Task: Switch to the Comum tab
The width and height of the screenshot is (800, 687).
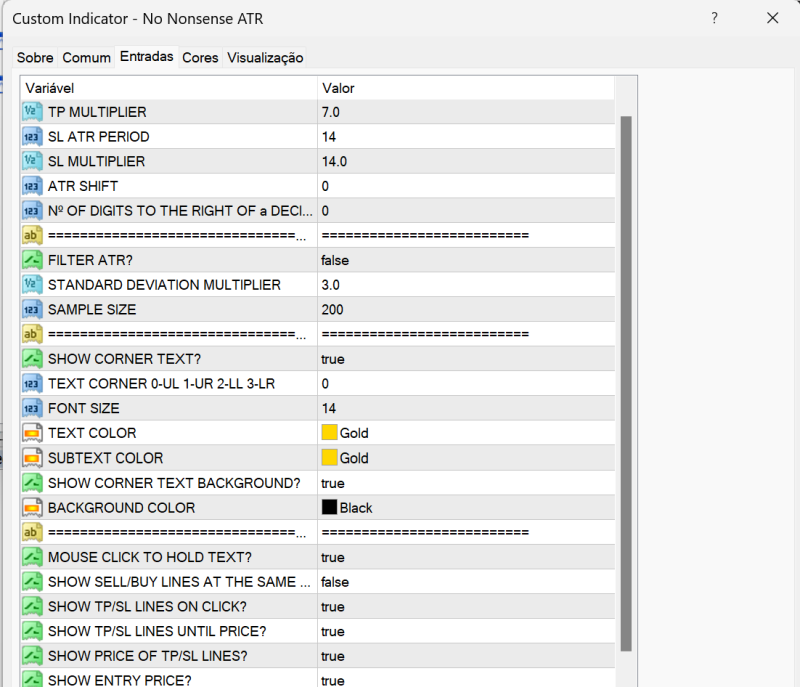Action: (x=86, y=58)
